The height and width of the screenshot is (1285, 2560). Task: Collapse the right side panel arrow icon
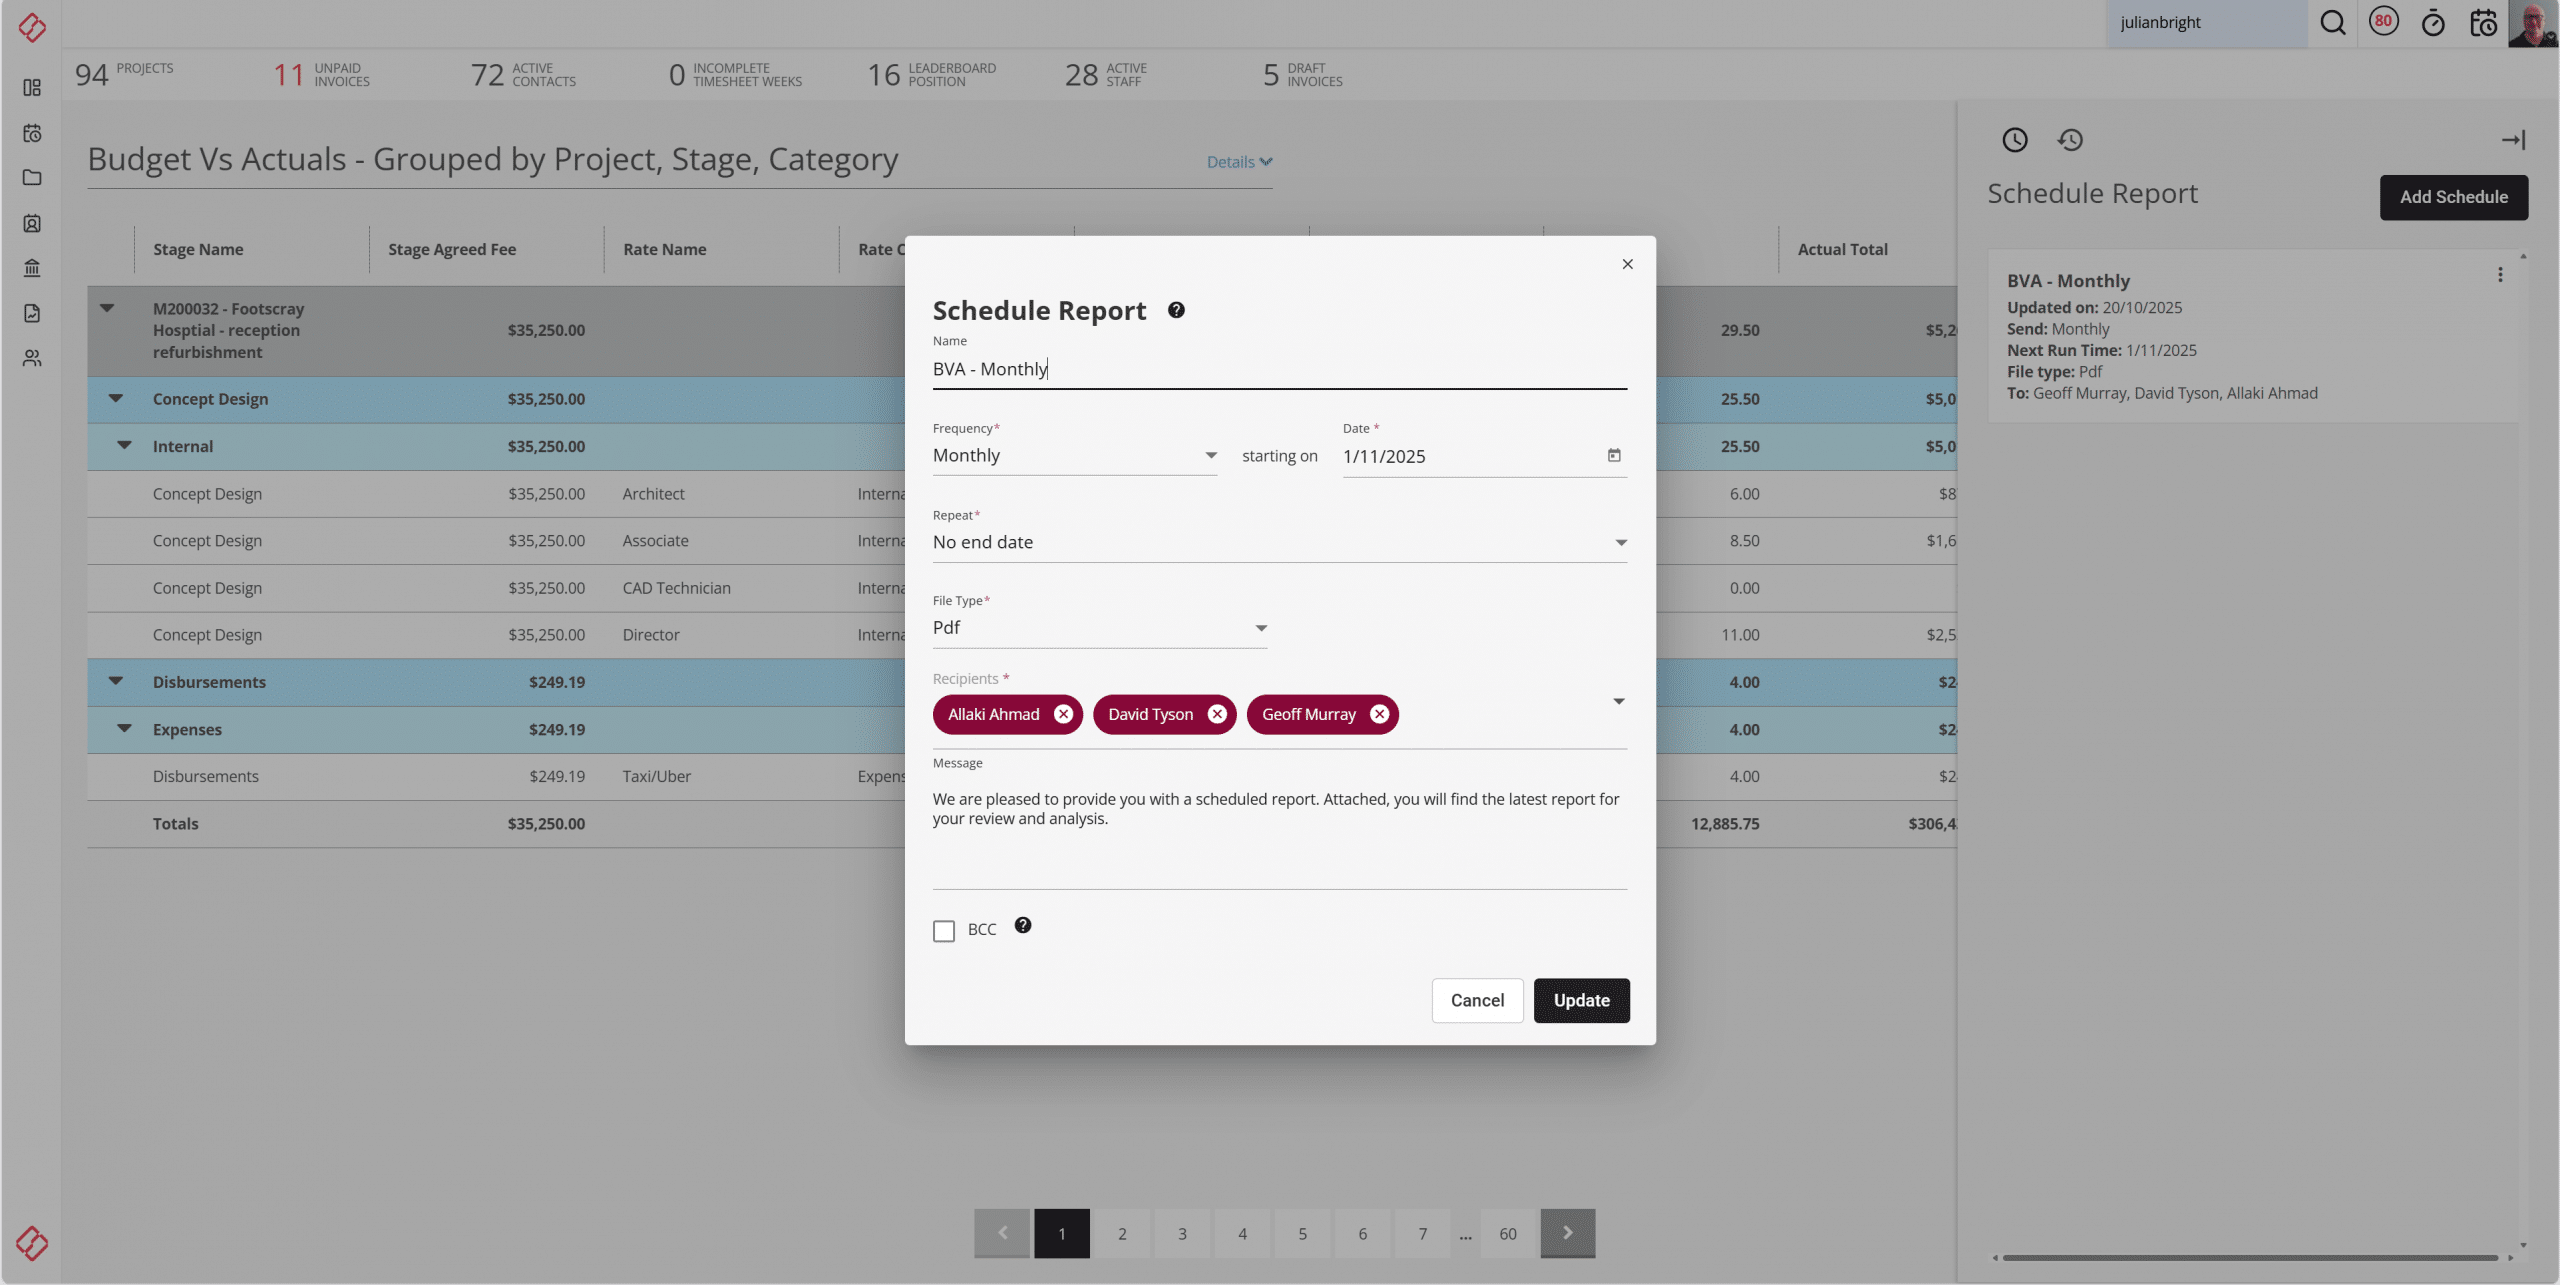[2513, 140]
